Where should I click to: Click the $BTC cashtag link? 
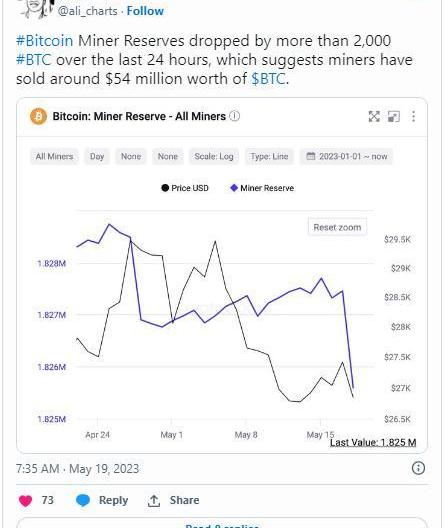(269, 79)
